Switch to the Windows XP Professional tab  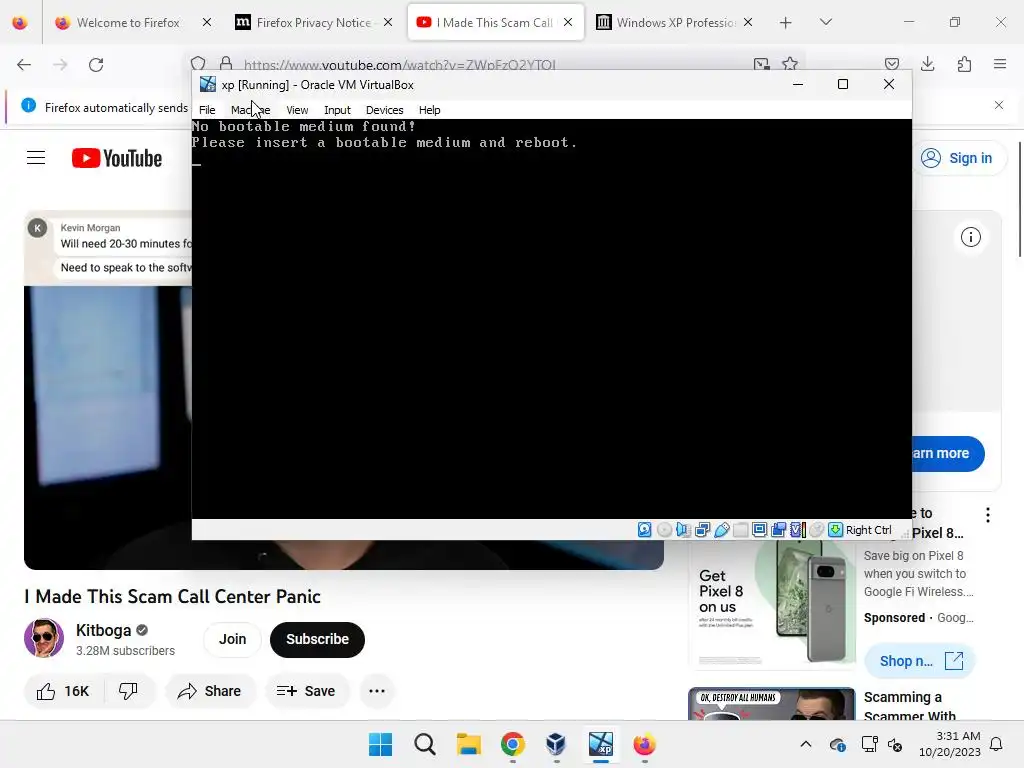point(676,22)
